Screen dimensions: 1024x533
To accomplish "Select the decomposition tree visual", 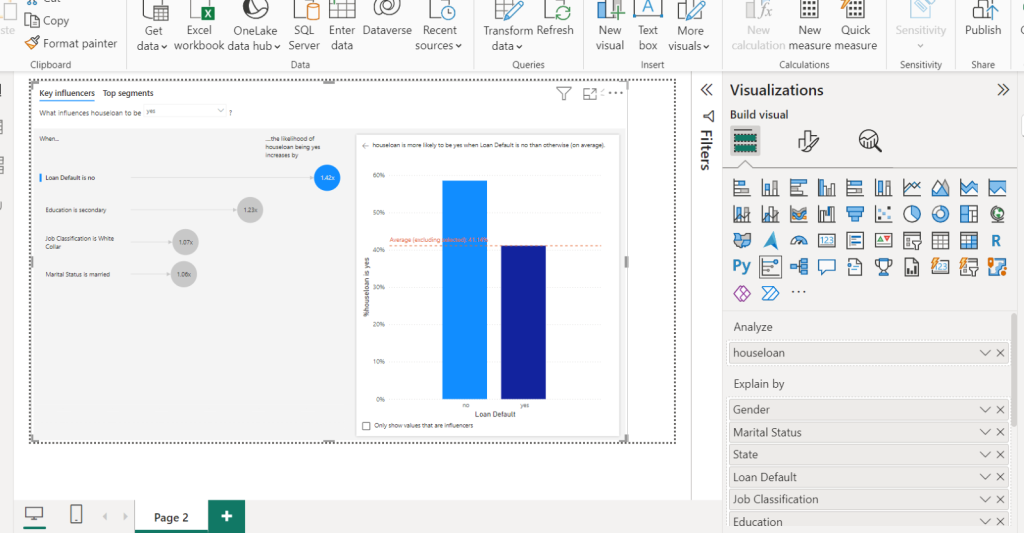I will [798, 266].
